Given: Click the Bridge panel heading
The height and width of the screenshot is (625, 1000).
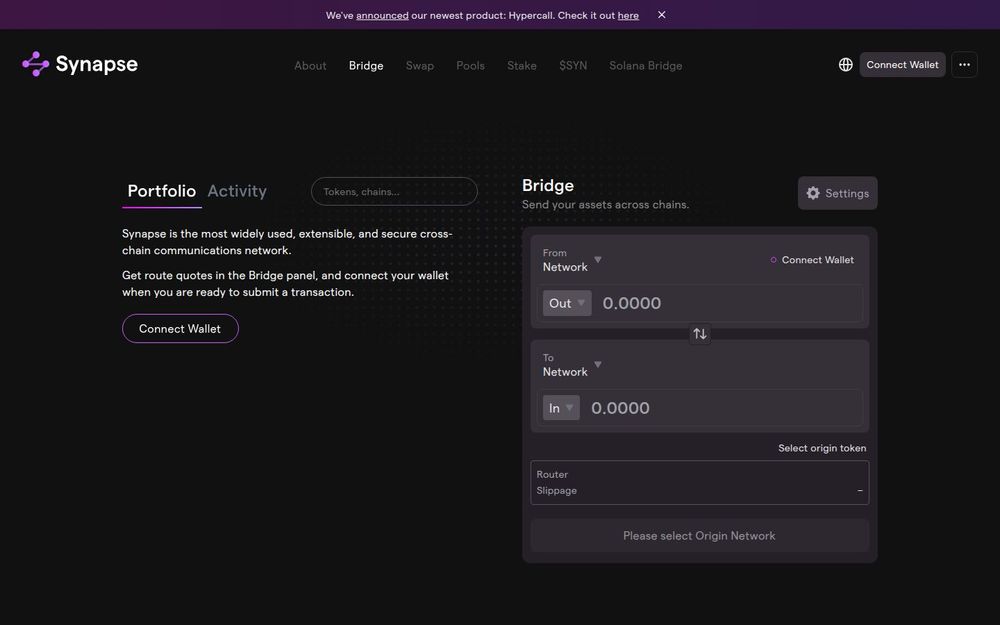Looking at the screenshot, I should pos(548,186).
